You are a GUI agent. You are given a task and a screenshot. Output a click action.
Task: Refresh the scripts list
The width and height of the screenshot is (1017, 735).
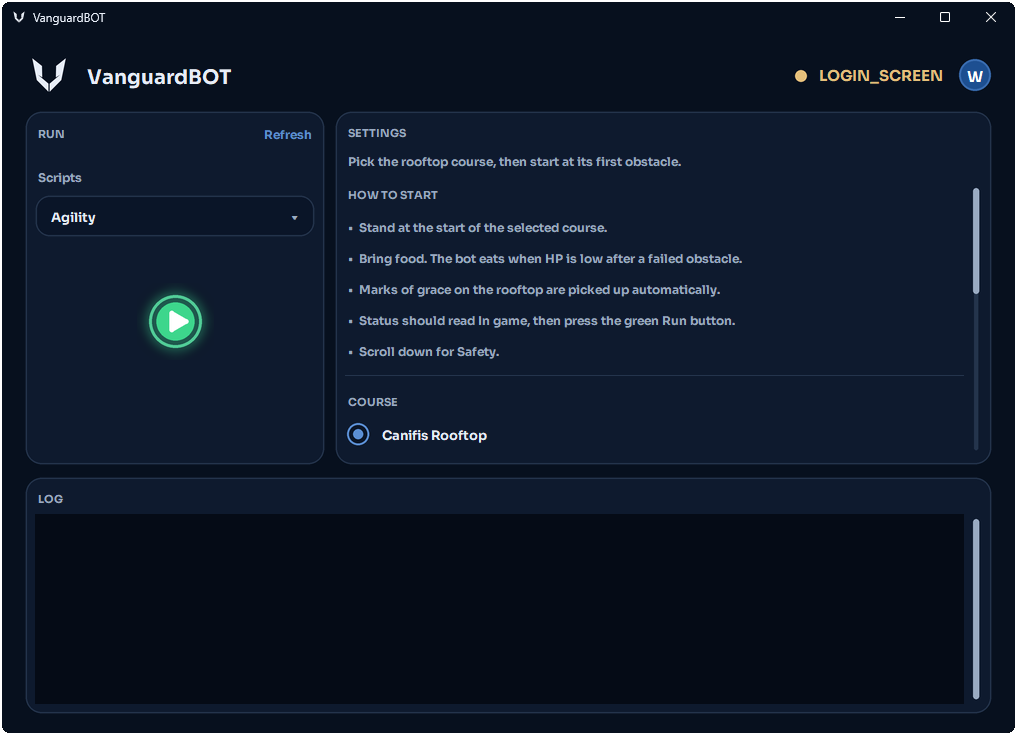[287, 134]
